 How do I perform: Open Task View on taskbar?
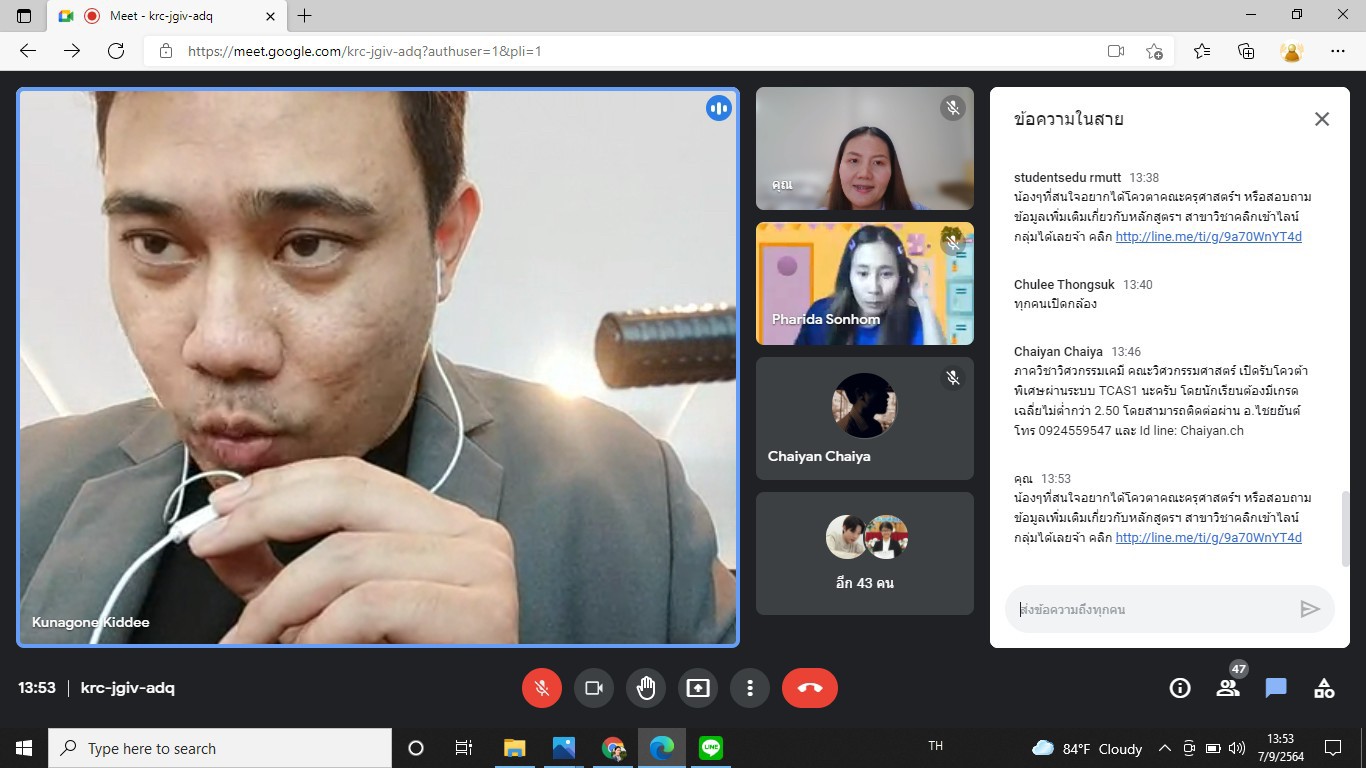pyautogui.click(x=464, y=748)
